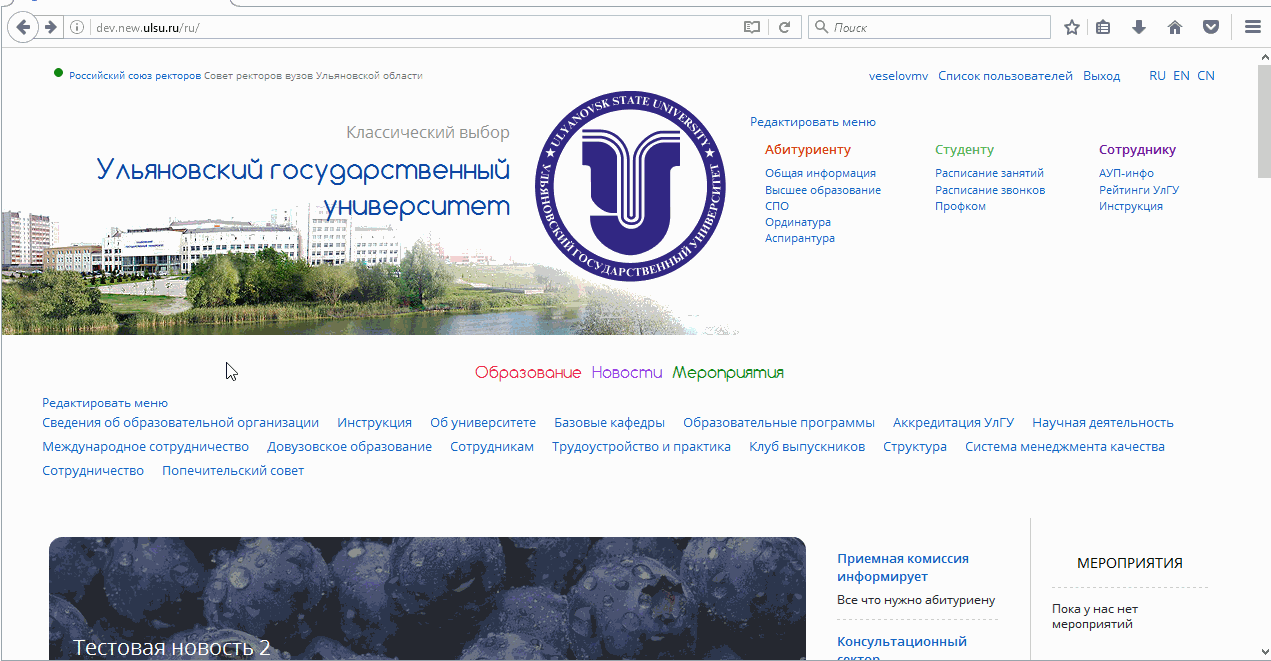1271x661 pixels.
Task: Open Система менеджмента качества menu item
Action: pyautogui.click(x=1065, y=447)
